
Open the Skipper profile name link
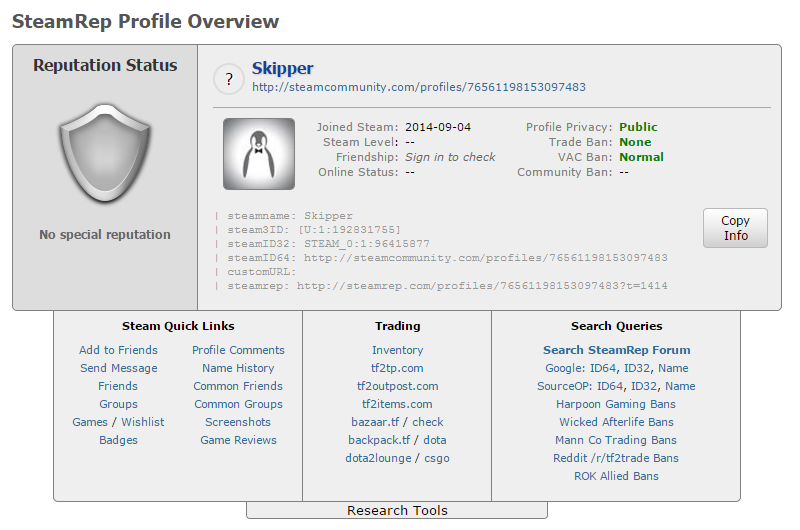282,69
